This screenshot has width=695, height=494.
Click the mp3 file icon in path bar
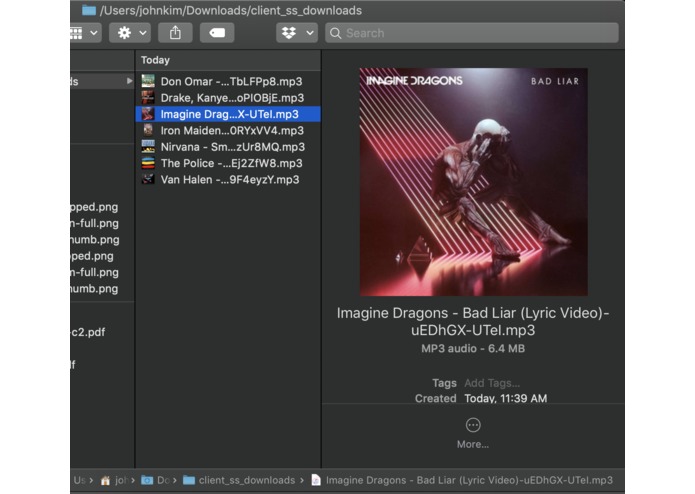pos(316,480)
